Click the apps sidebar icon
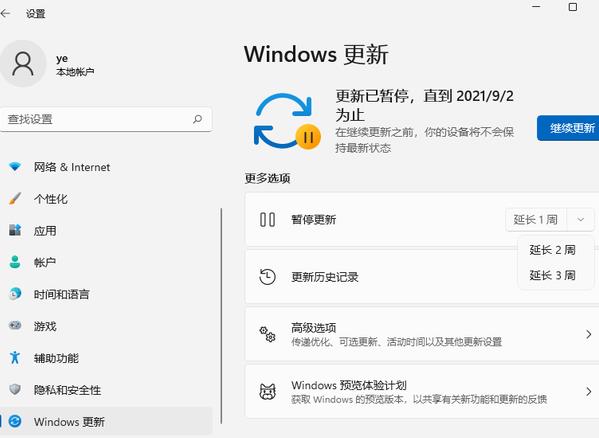The width and height of the screenshot is (599, 438). point(15,230)
